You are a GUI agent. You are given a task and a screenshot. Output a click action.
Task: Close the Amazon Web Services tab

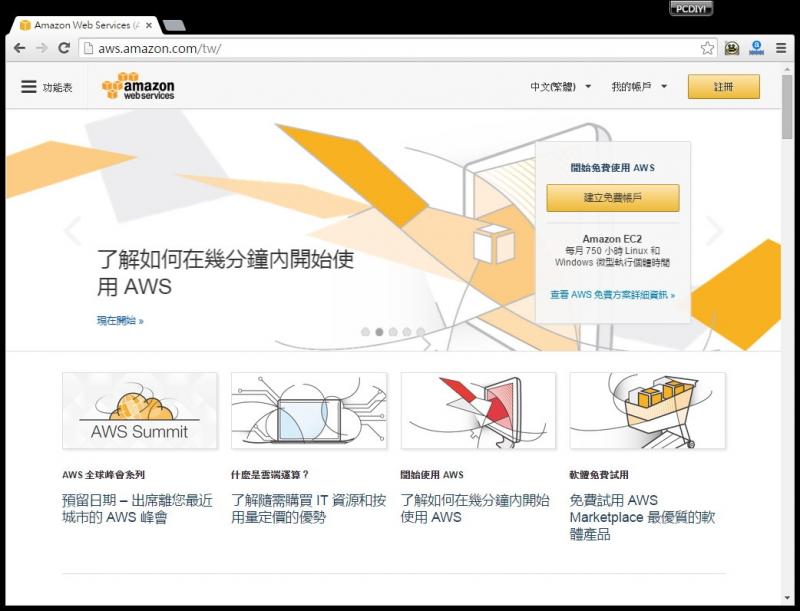(149, 25)
